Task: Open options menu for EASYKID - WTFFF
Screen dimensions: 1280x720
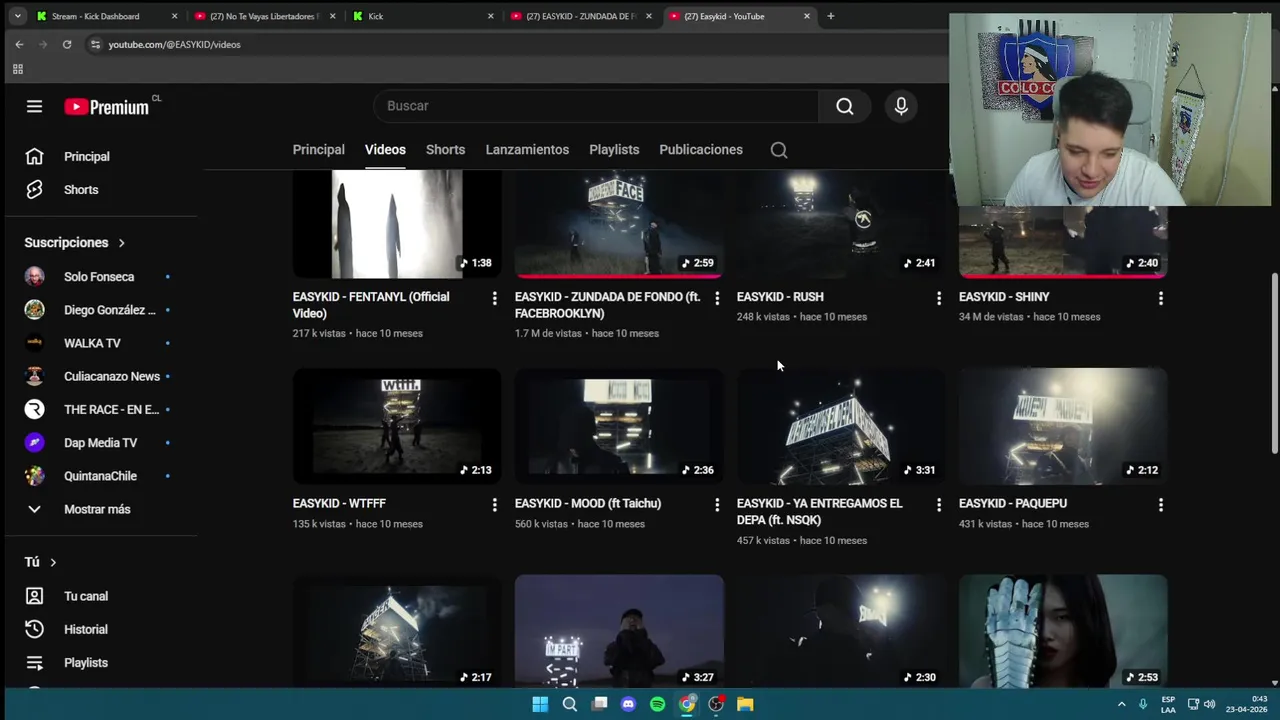Action: (494, 505)
